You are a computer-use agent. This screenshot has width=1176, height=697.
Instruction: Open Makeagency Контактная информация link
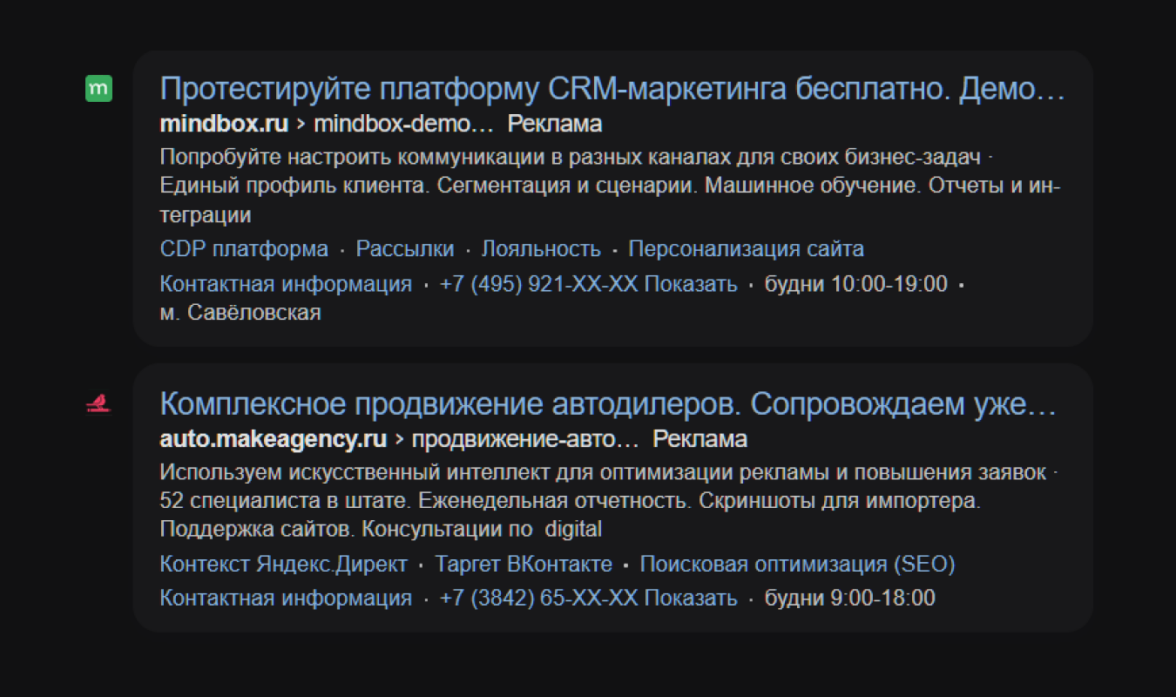coord(286,598)
